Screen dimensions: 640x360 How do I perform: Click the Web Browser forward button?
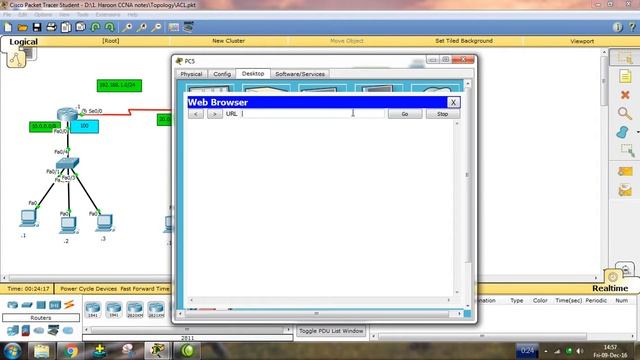pos(215,114)
